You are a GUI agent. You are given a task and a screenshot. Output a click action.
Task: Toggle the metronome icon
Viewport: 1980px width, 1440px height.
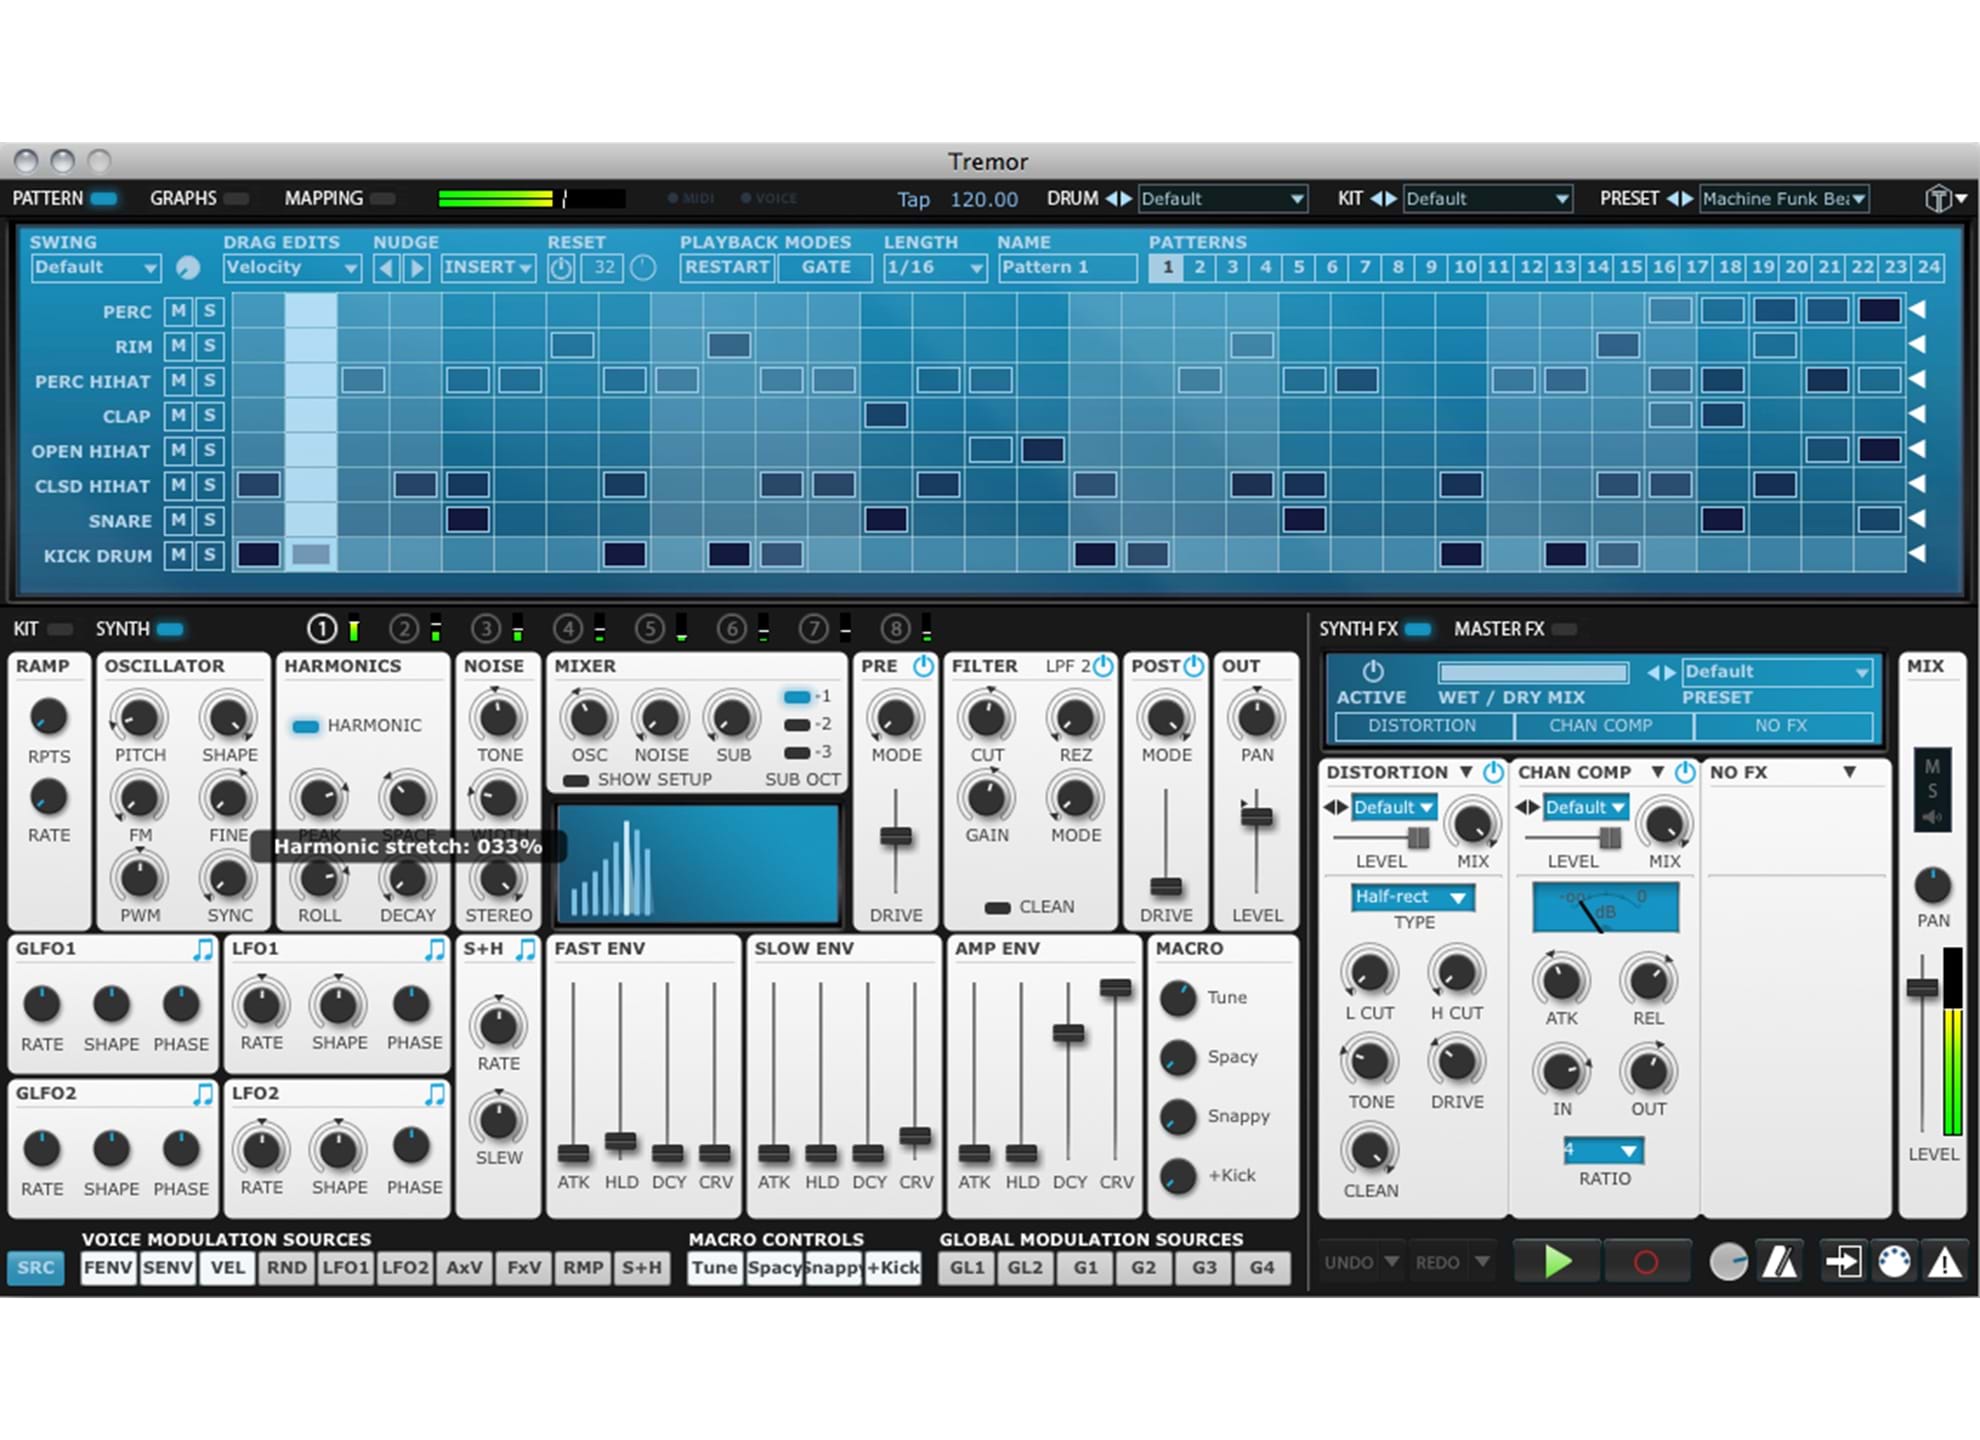pyautogui.click(x=1780, y=1262)
